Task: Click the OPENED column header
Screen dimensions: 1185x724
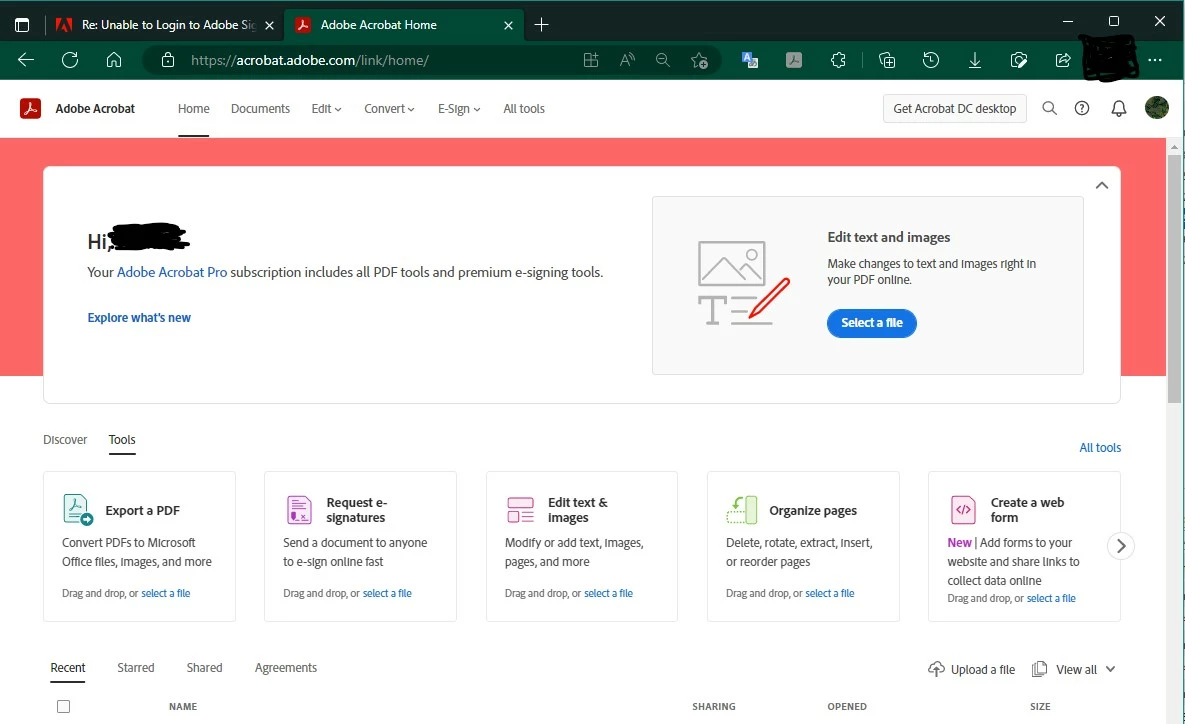Action: pyautogui.click(x=846, y=707)
